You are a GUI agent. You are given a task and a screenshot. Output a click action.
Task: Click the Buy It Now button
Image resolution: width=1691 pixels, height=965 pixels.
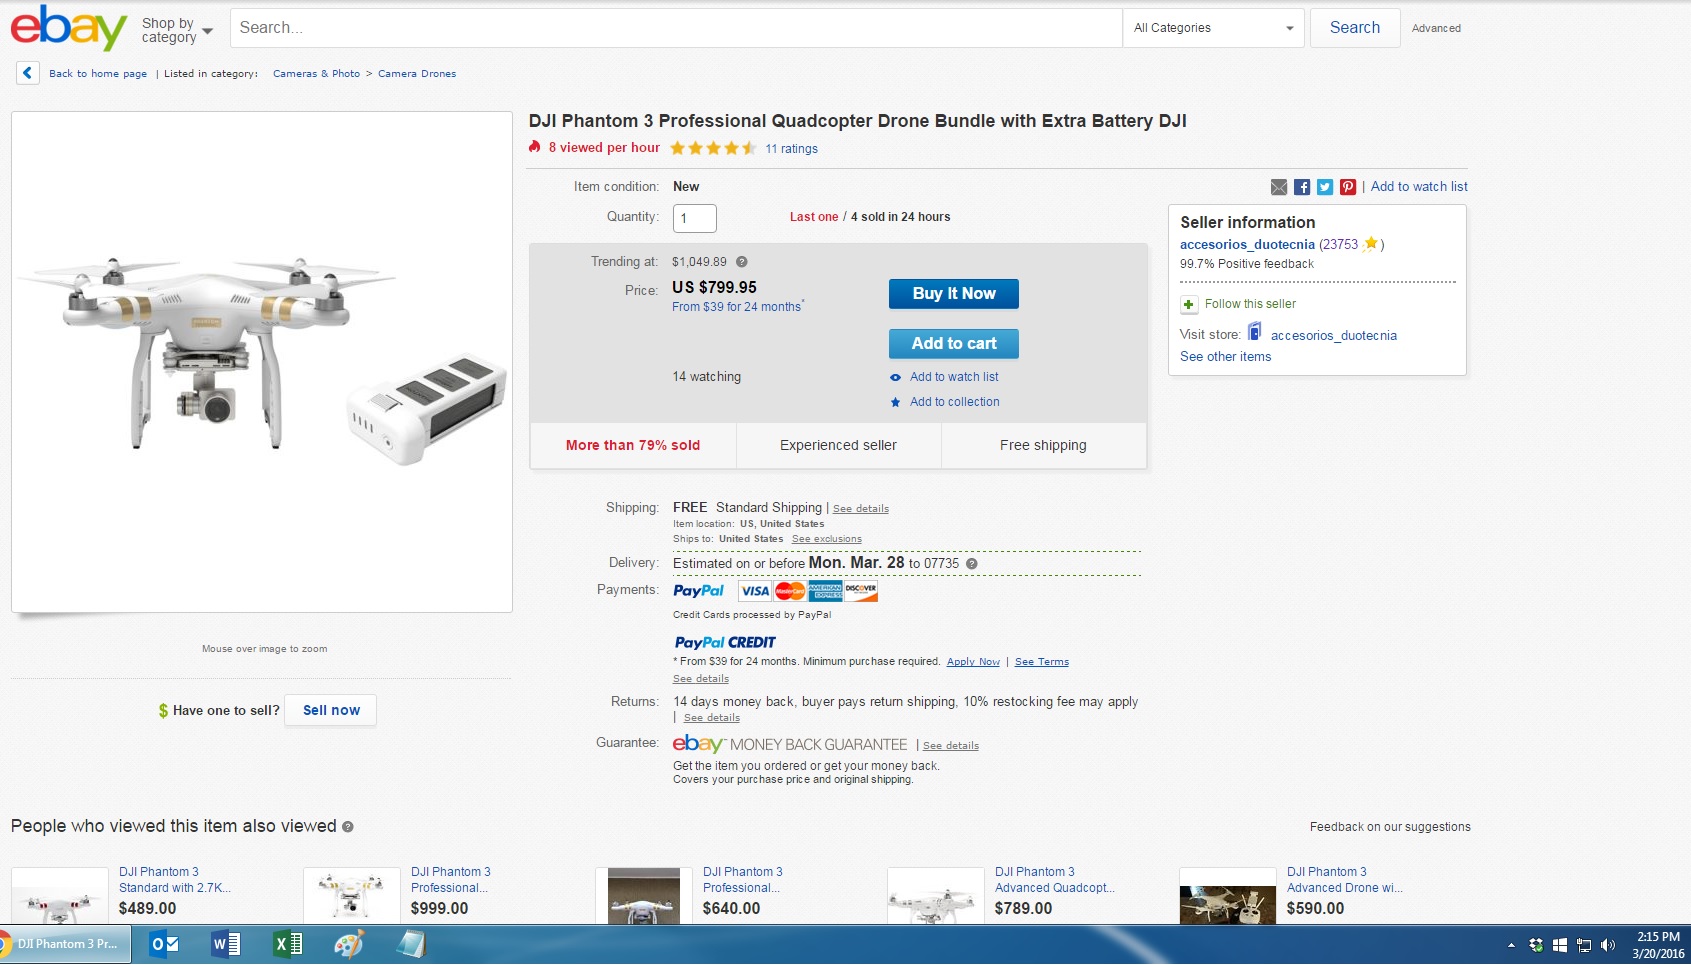[x=954, y=294]
